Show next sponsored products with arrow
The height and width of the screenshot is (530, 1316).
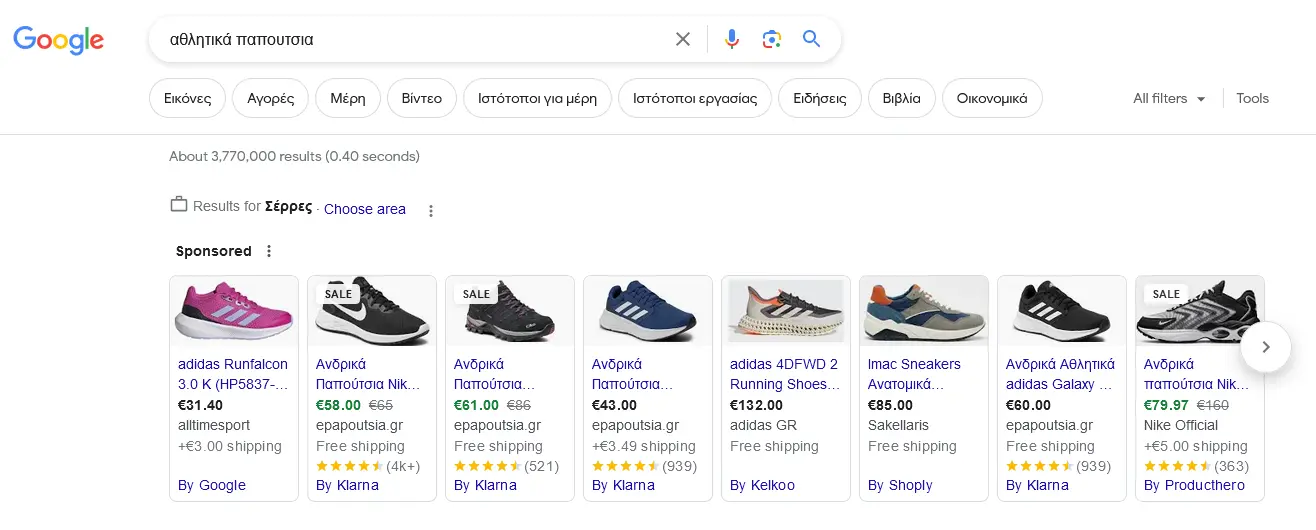(1266, 347)
